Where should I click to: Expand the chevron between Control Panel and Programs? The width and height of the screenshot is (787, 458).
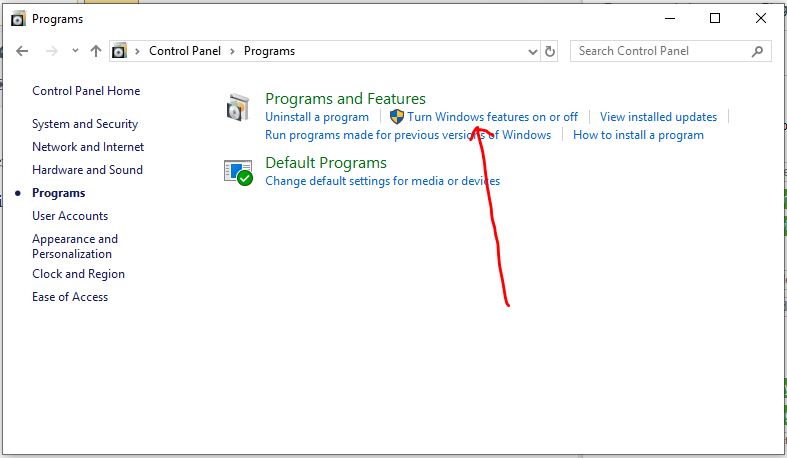(232, 51)
